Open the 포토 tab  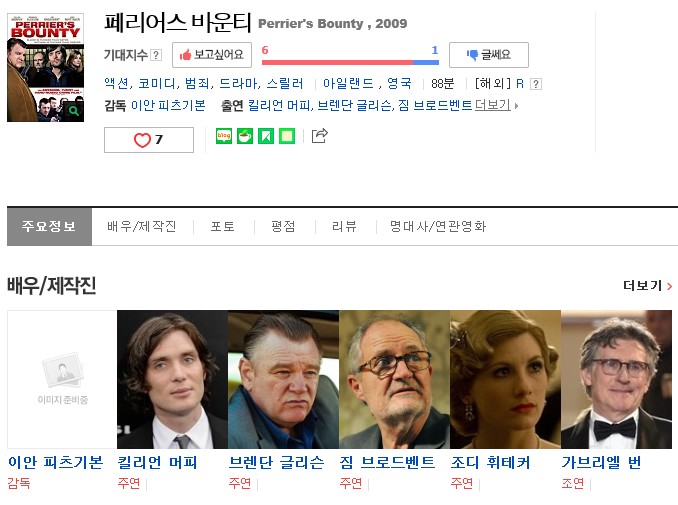tap(222, 226)
